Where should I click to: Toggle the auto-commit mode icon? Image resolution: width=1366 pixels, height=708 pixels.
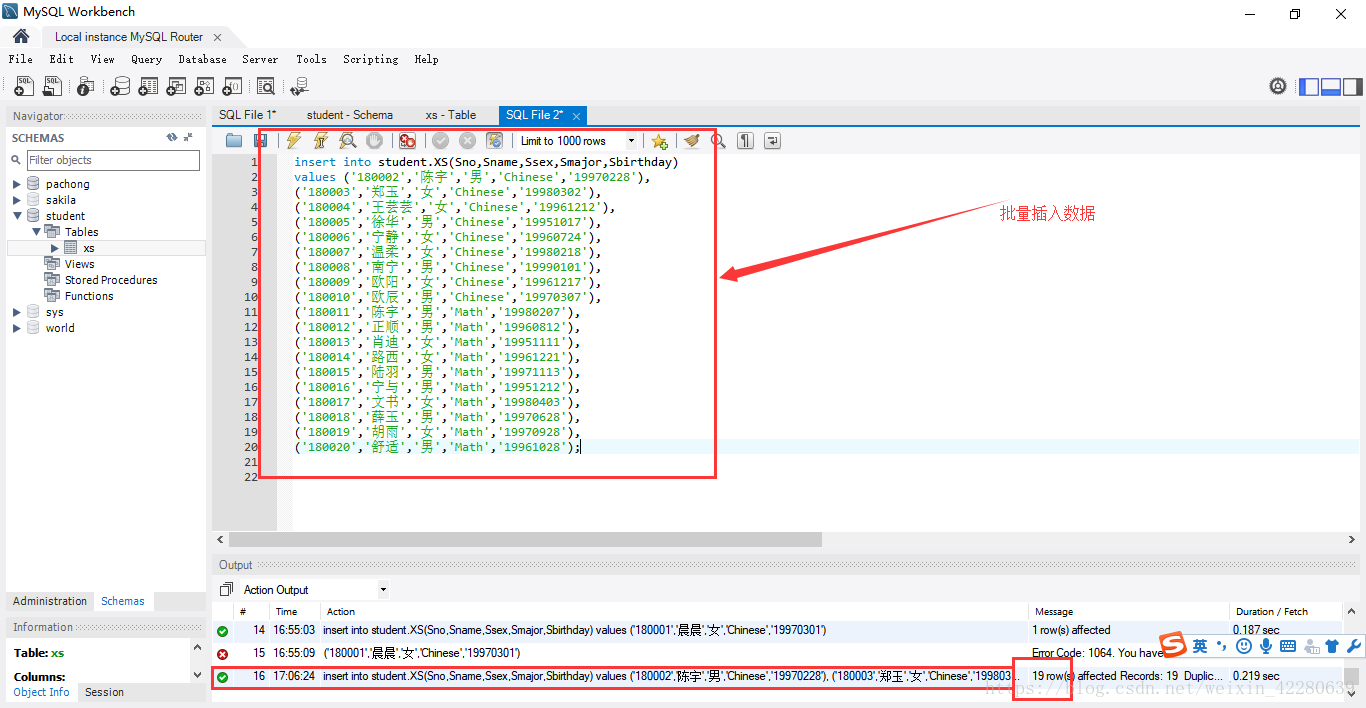(x=494, y=141)
